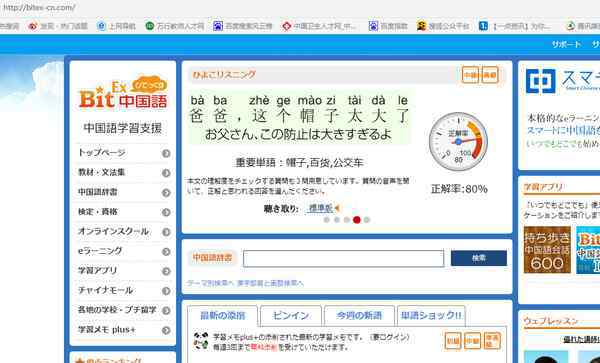The image size is (600, 363).
Task: Click the サポート link in the top blue bar
Action: click(x=566, y=45)
